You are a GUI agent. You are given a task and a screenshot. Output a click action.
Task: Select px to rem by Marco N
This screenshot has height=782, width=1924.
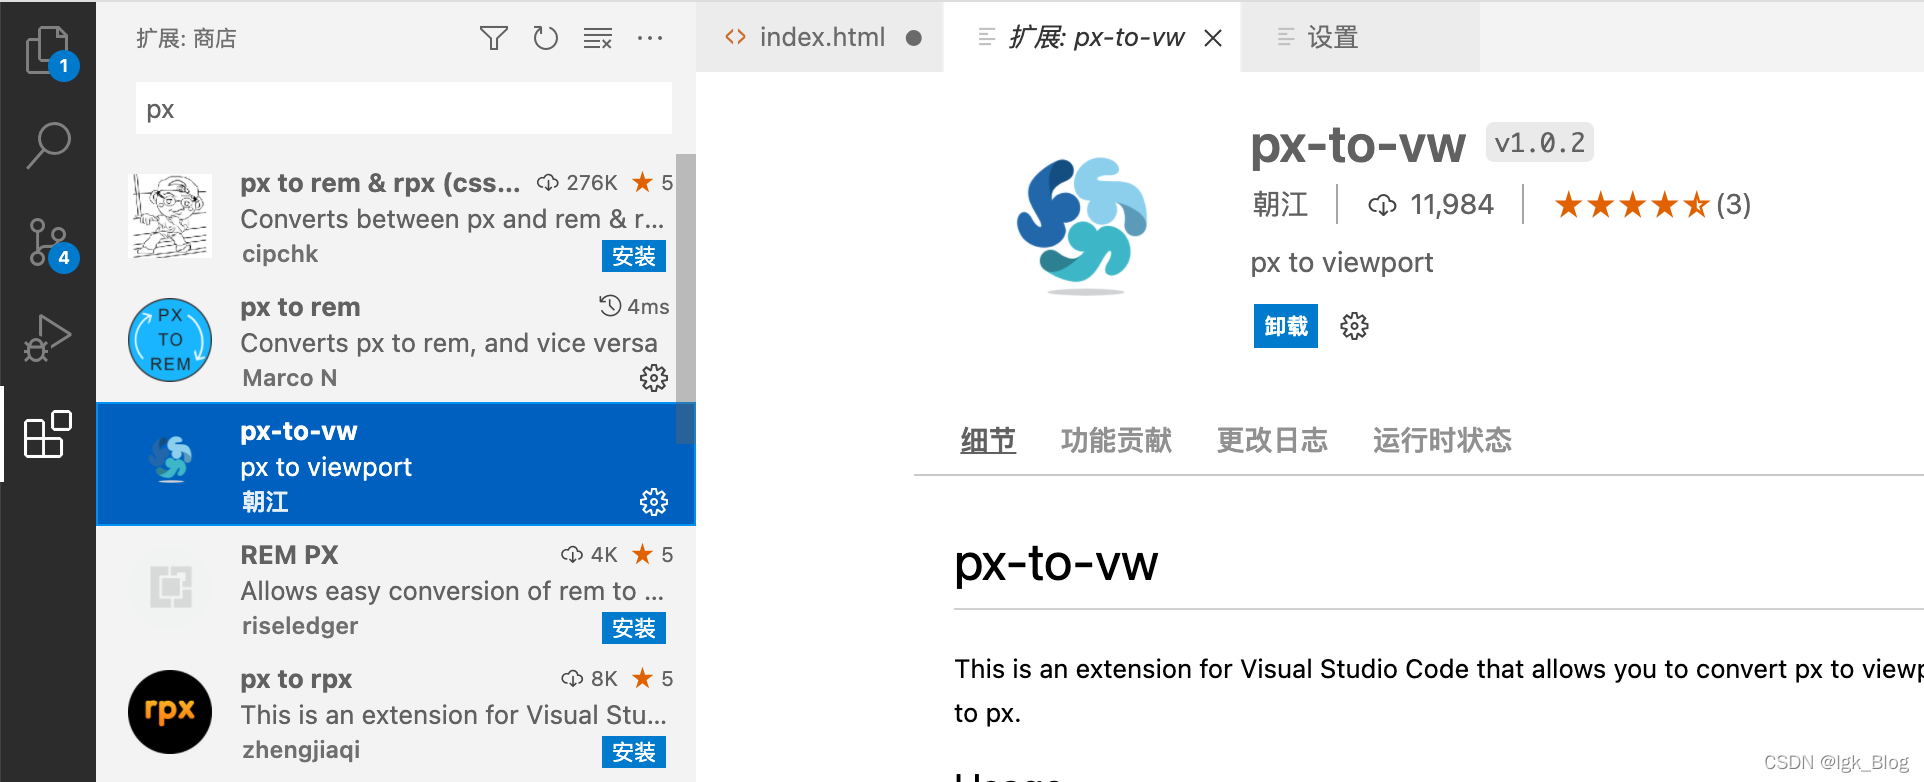(386, 340)
